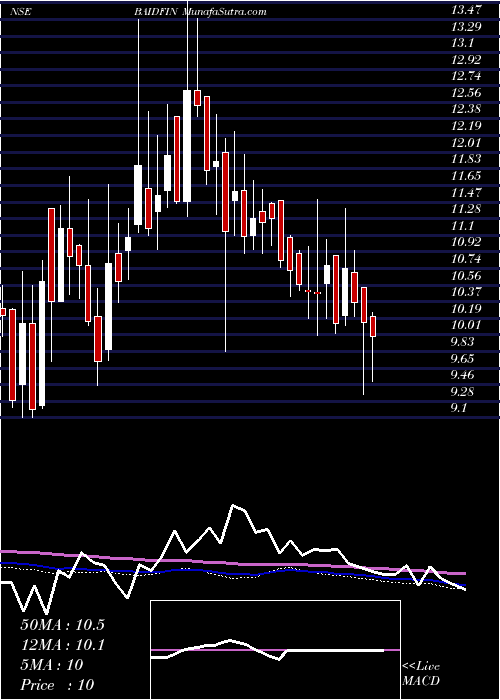Click inside the MACD inset chart
This screenshot has height=700, width=500.
click(x=275, y=650)
